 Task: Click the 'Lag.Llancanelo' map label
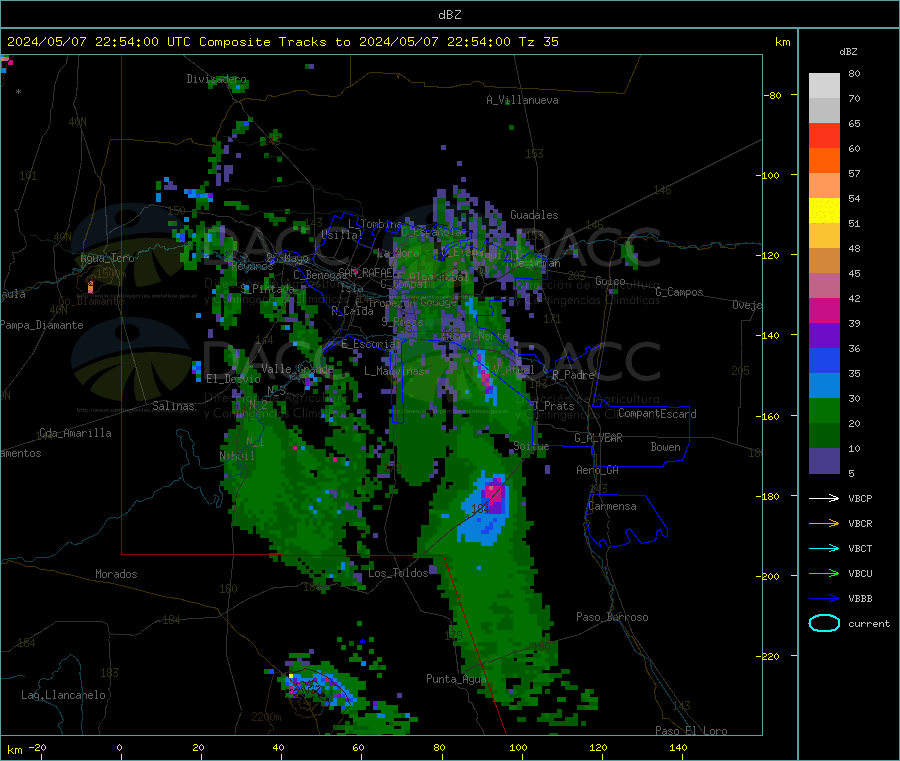[x=63, y=696]
